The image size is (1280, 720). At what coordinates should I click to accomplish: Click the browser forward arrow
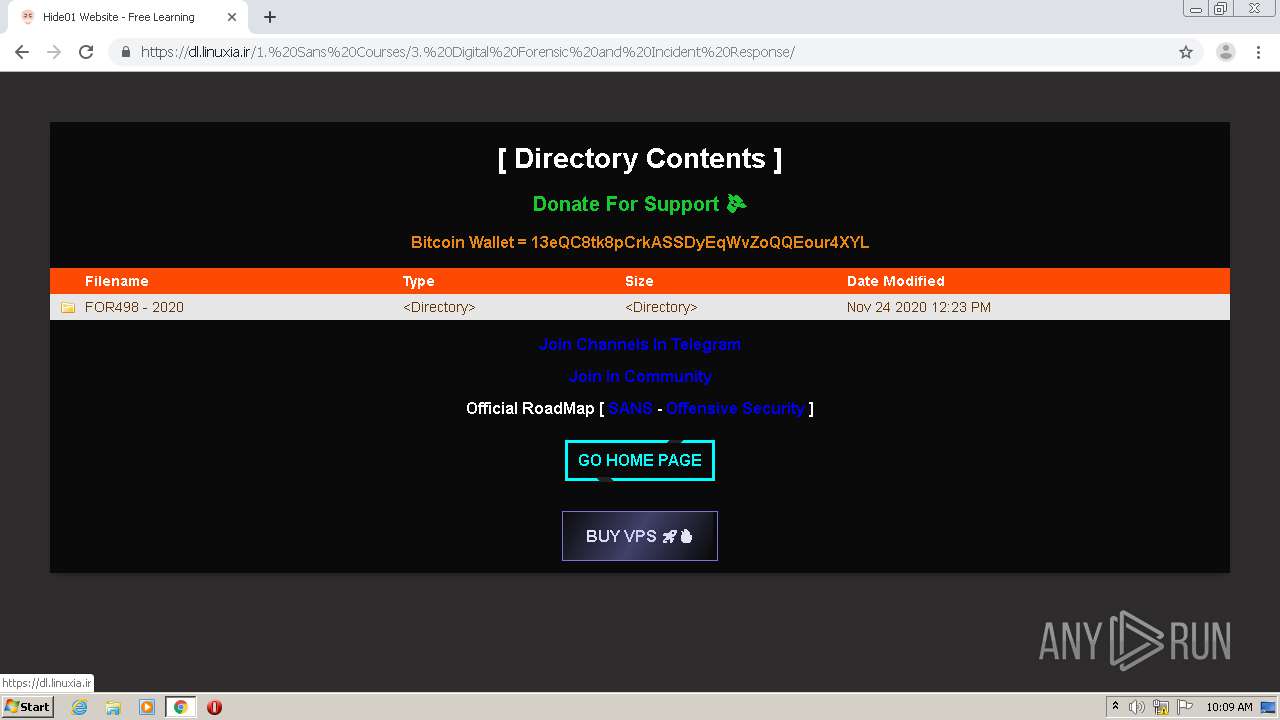pos(54,52)
